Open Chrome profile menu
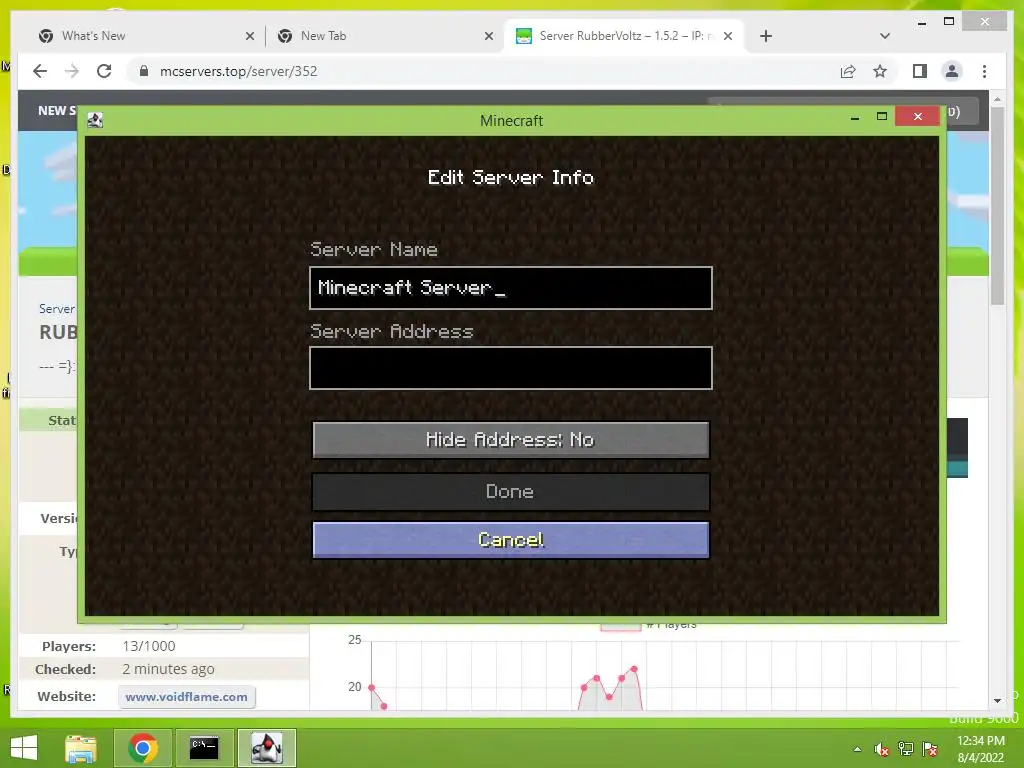The image size is (1024, 768). click(x=952, y=71)
